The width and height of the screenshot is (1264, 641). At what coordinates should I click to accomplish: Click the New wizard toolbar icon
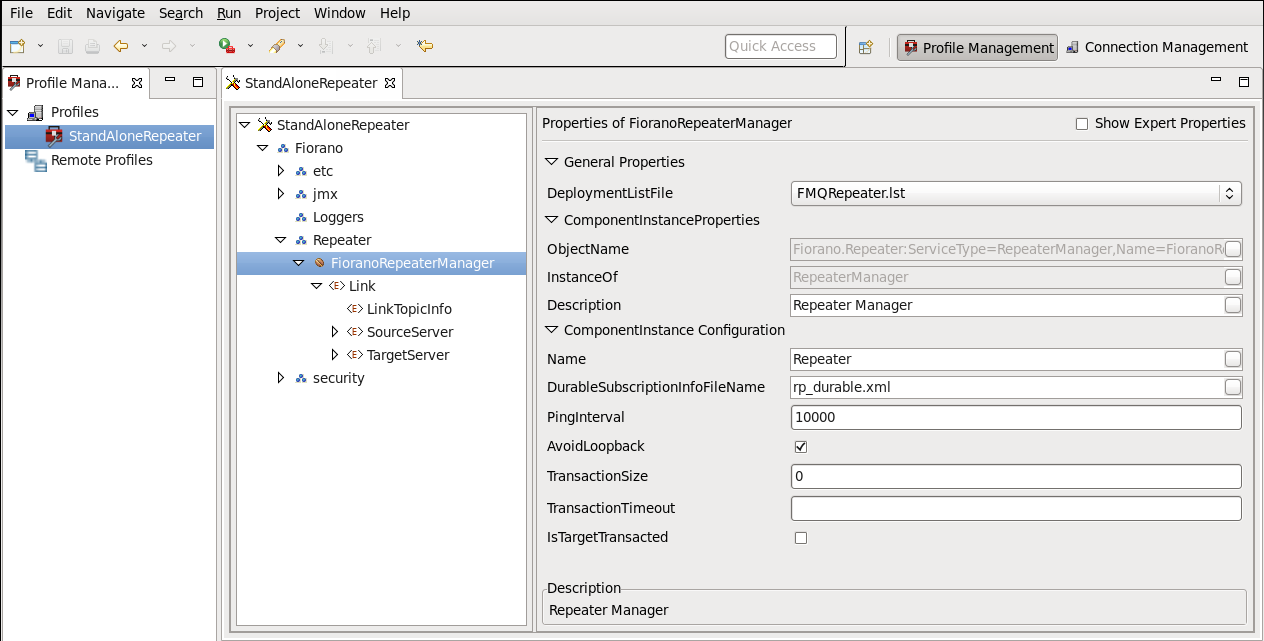coord(18,46)
